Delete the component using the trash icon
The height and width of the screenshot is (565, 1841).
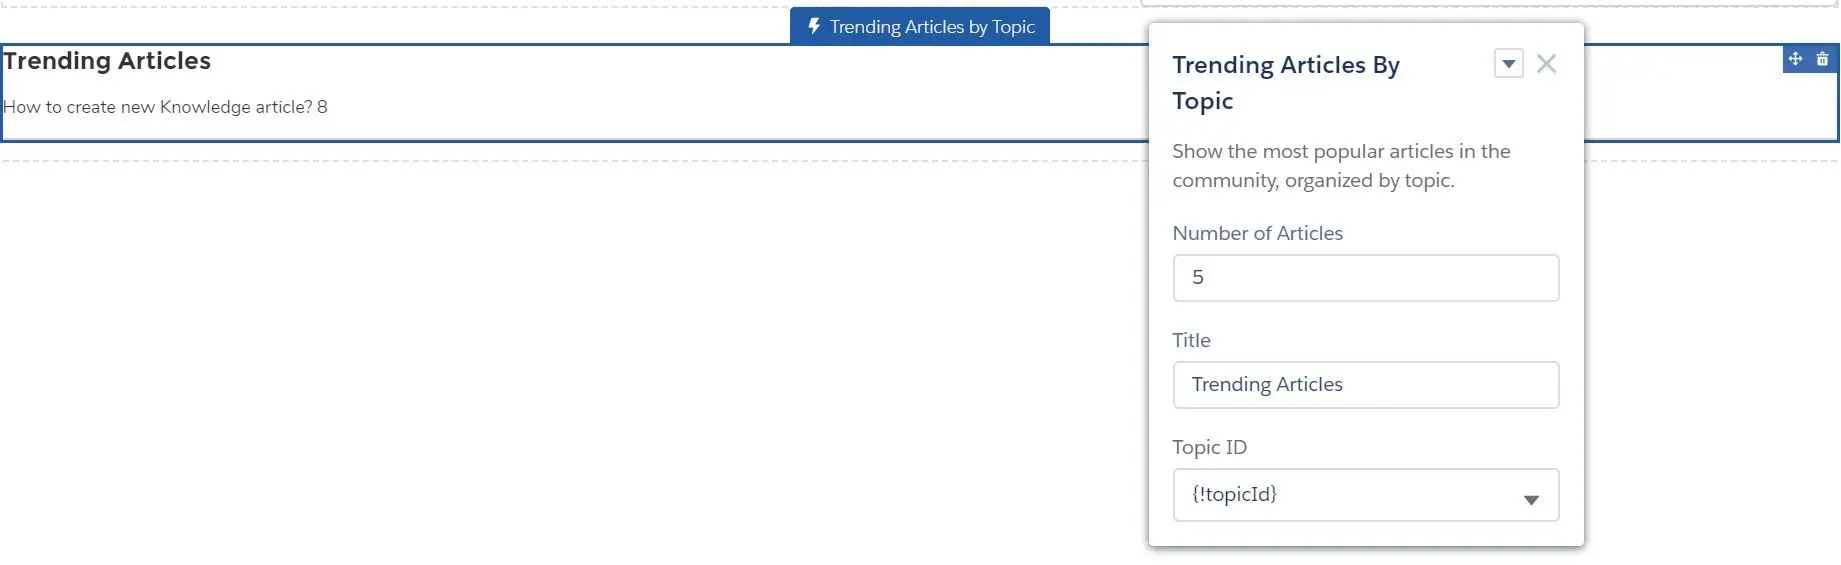pos(1823,59)
